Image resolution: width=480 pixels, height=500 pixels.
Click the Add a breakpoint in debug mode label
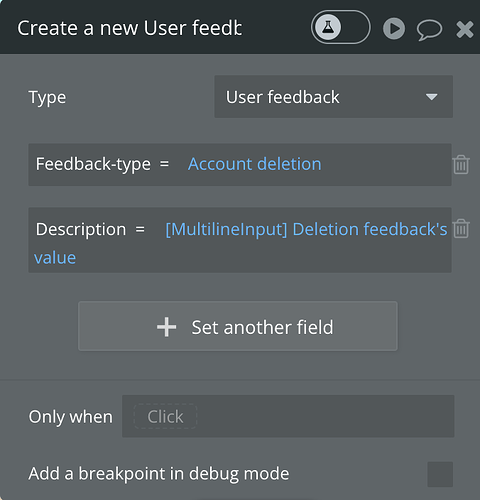pyautogui.click(x=159, y=474)
